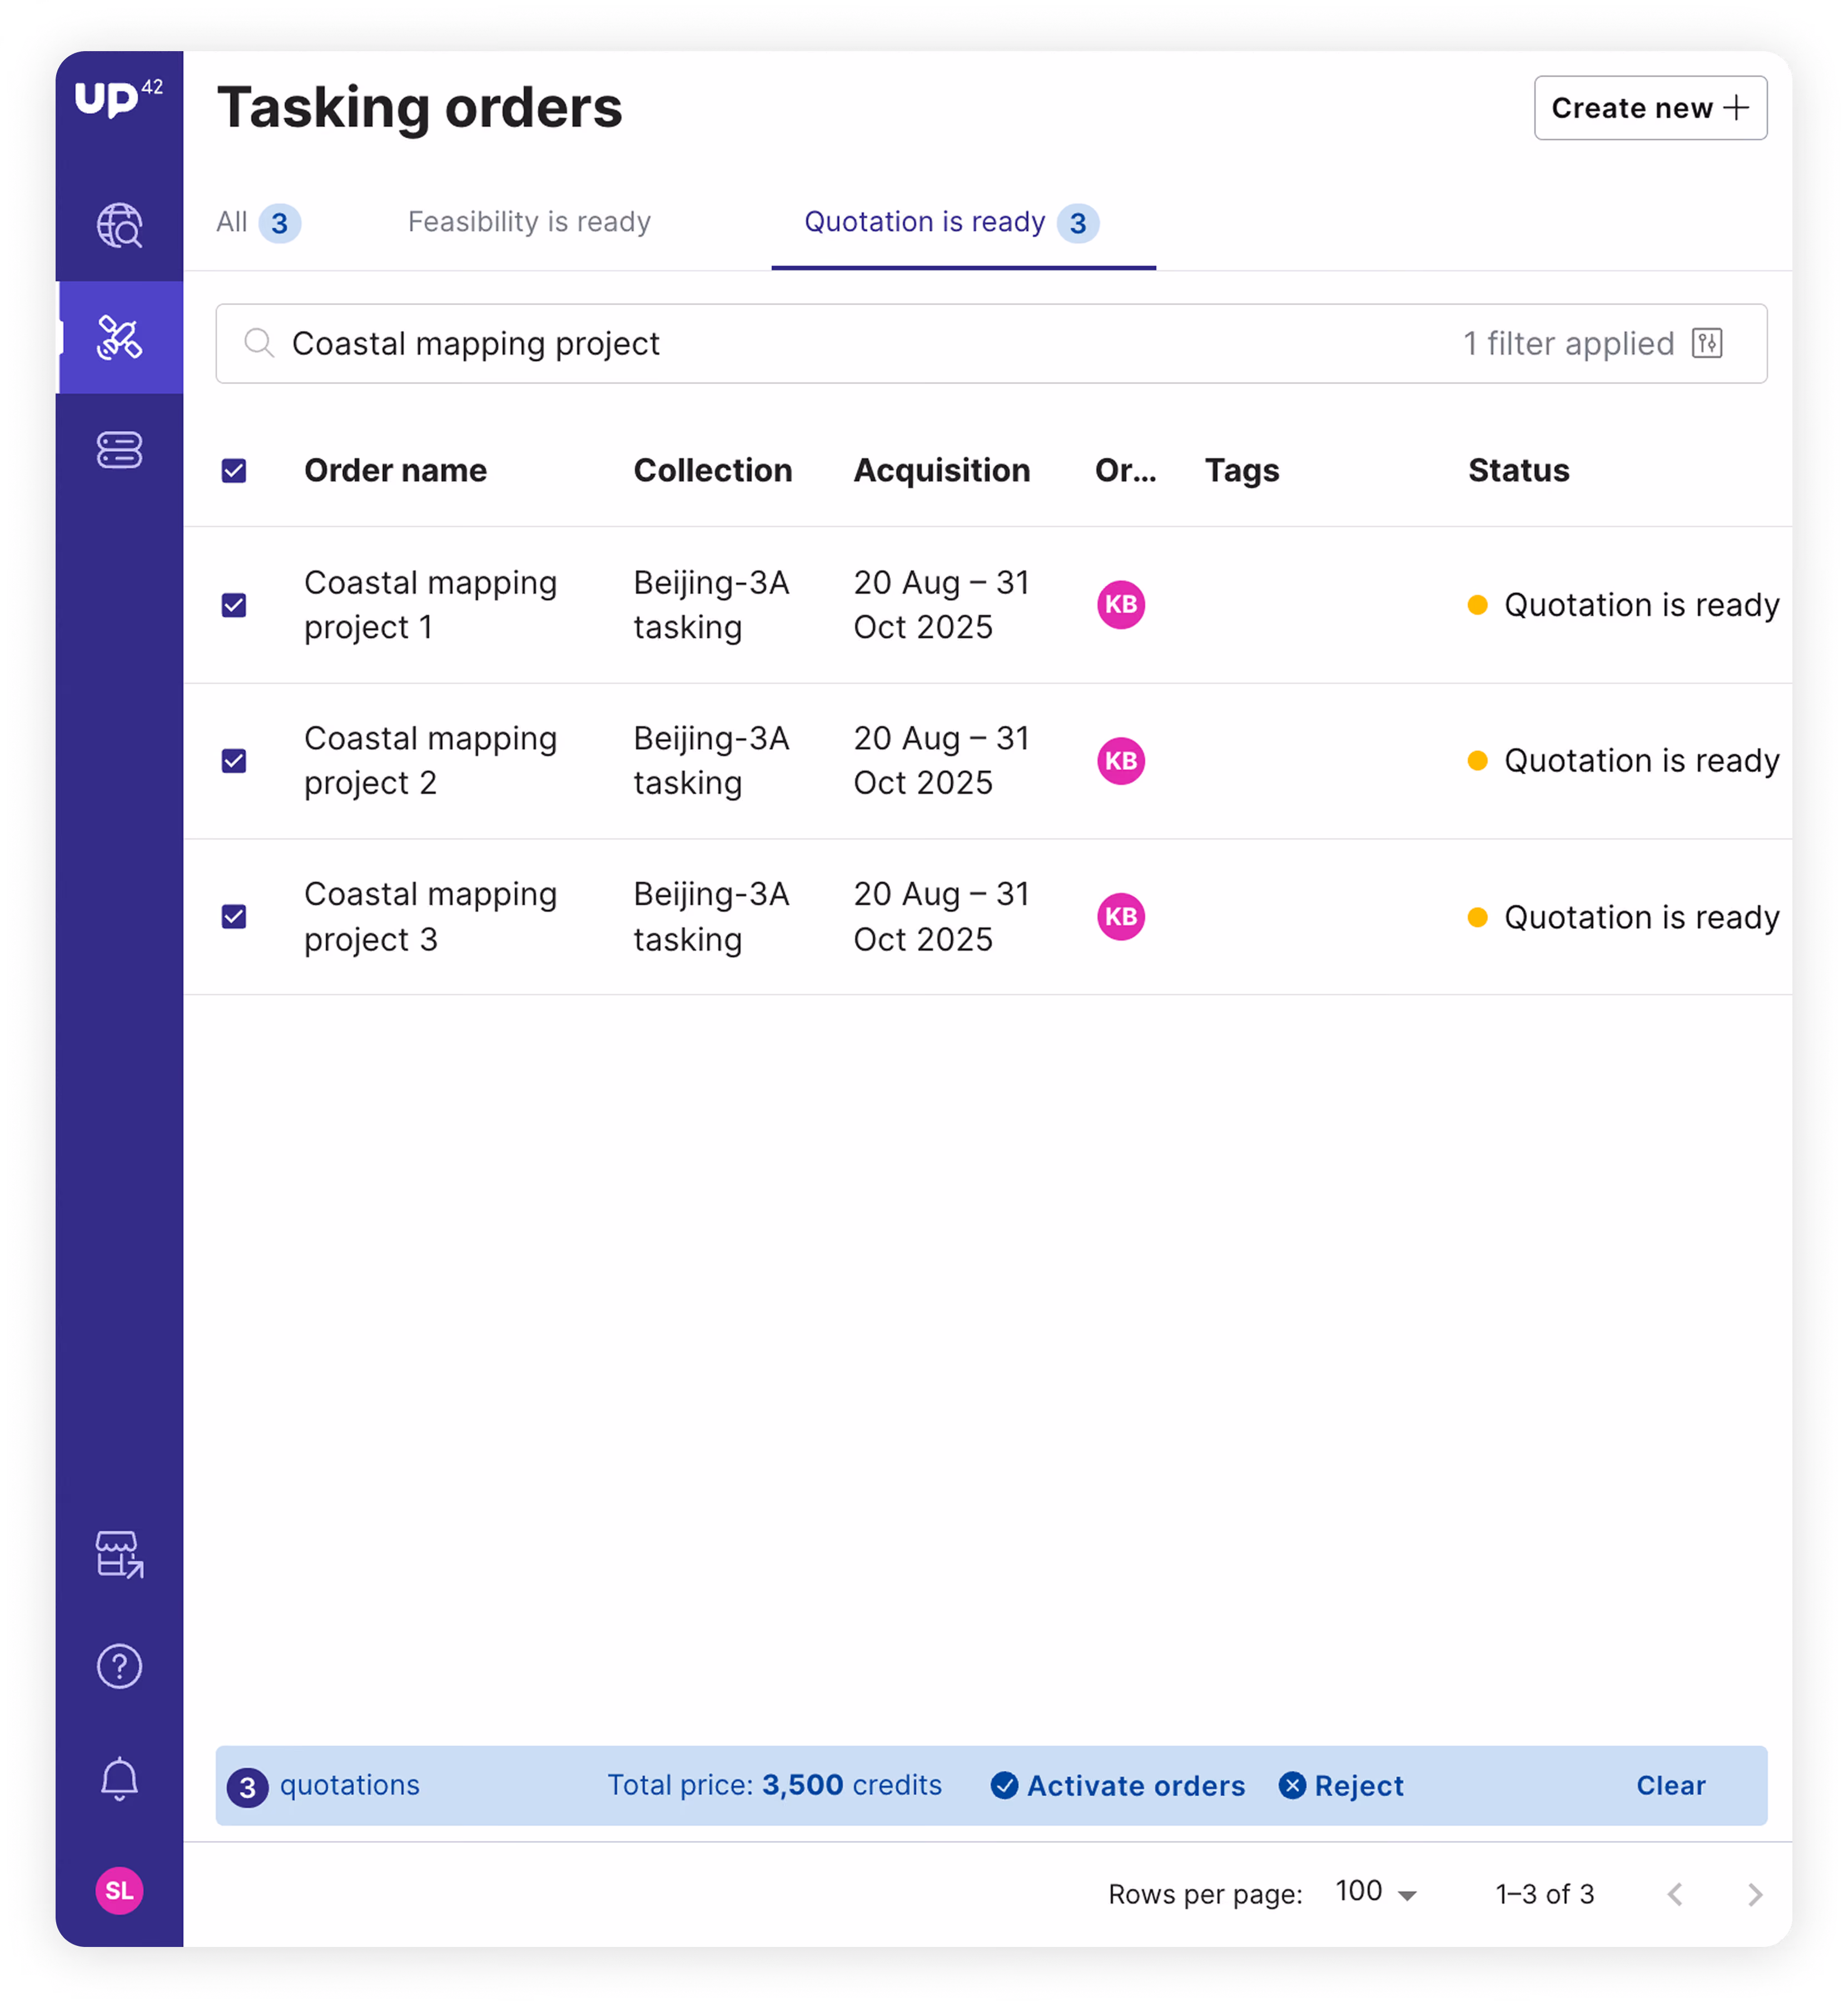This screenshot has width=1848, height=2007.
Task: Click Beijing-3A tasking in project 2 row
Action: pos(712,761)
